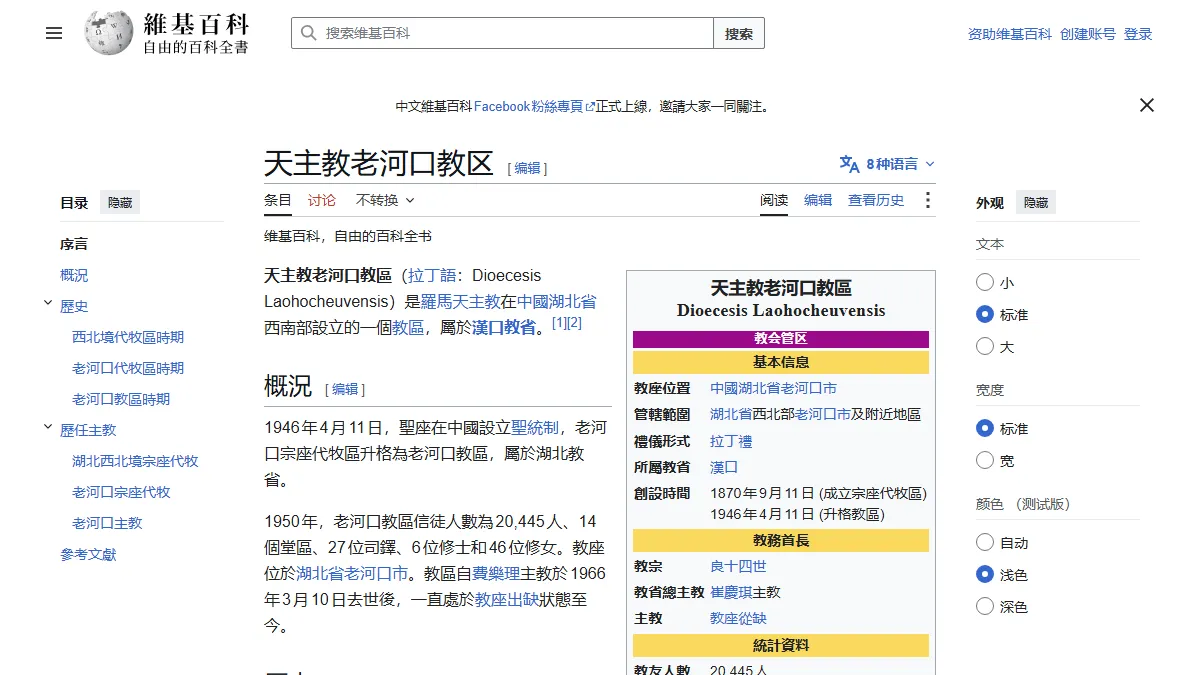Jump to 概況 in contents

(74, 275)
